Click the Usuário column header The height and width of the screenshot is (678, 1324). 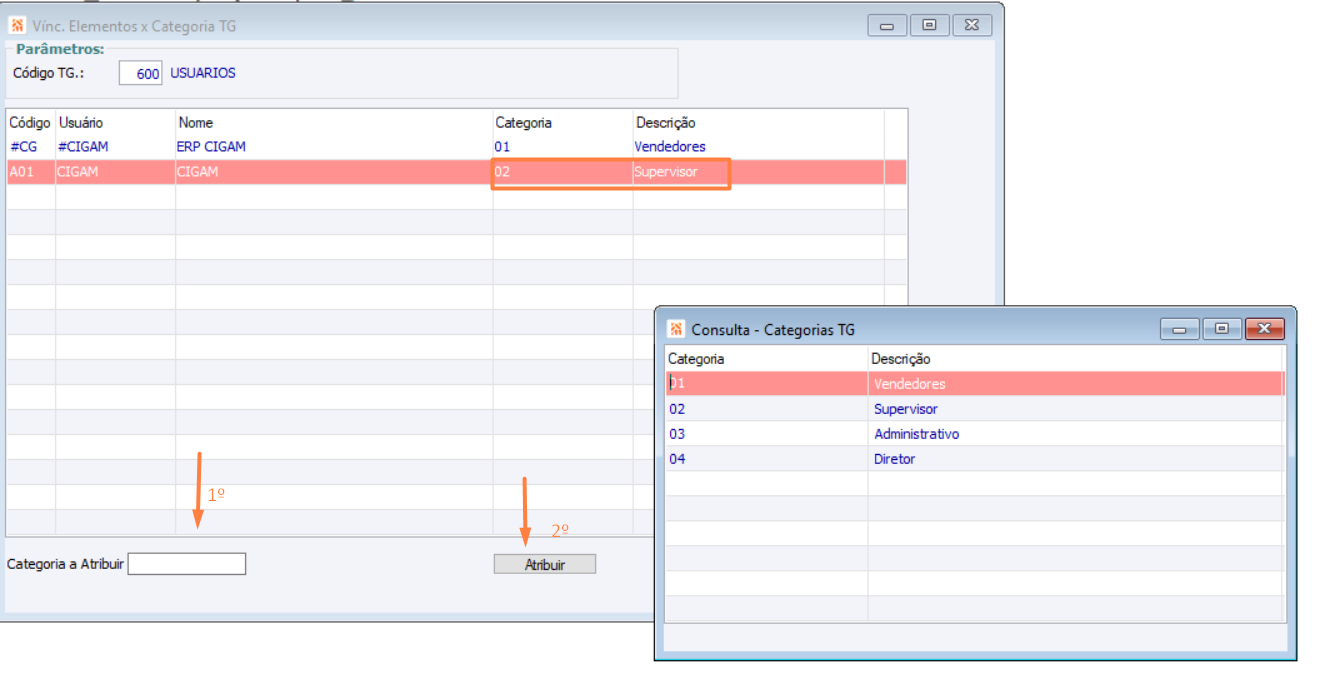(81, 122)
